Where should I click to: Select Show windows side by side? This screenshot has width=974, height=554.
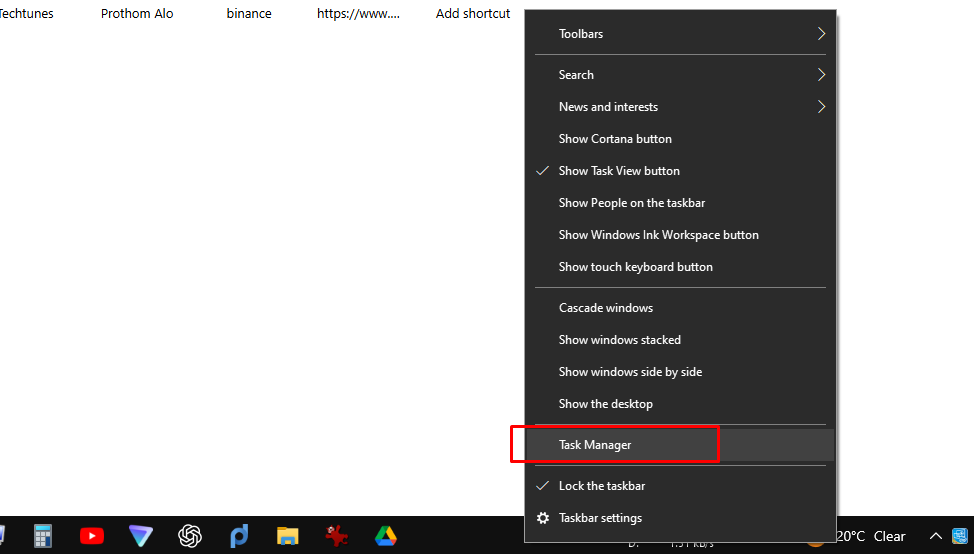680,372
